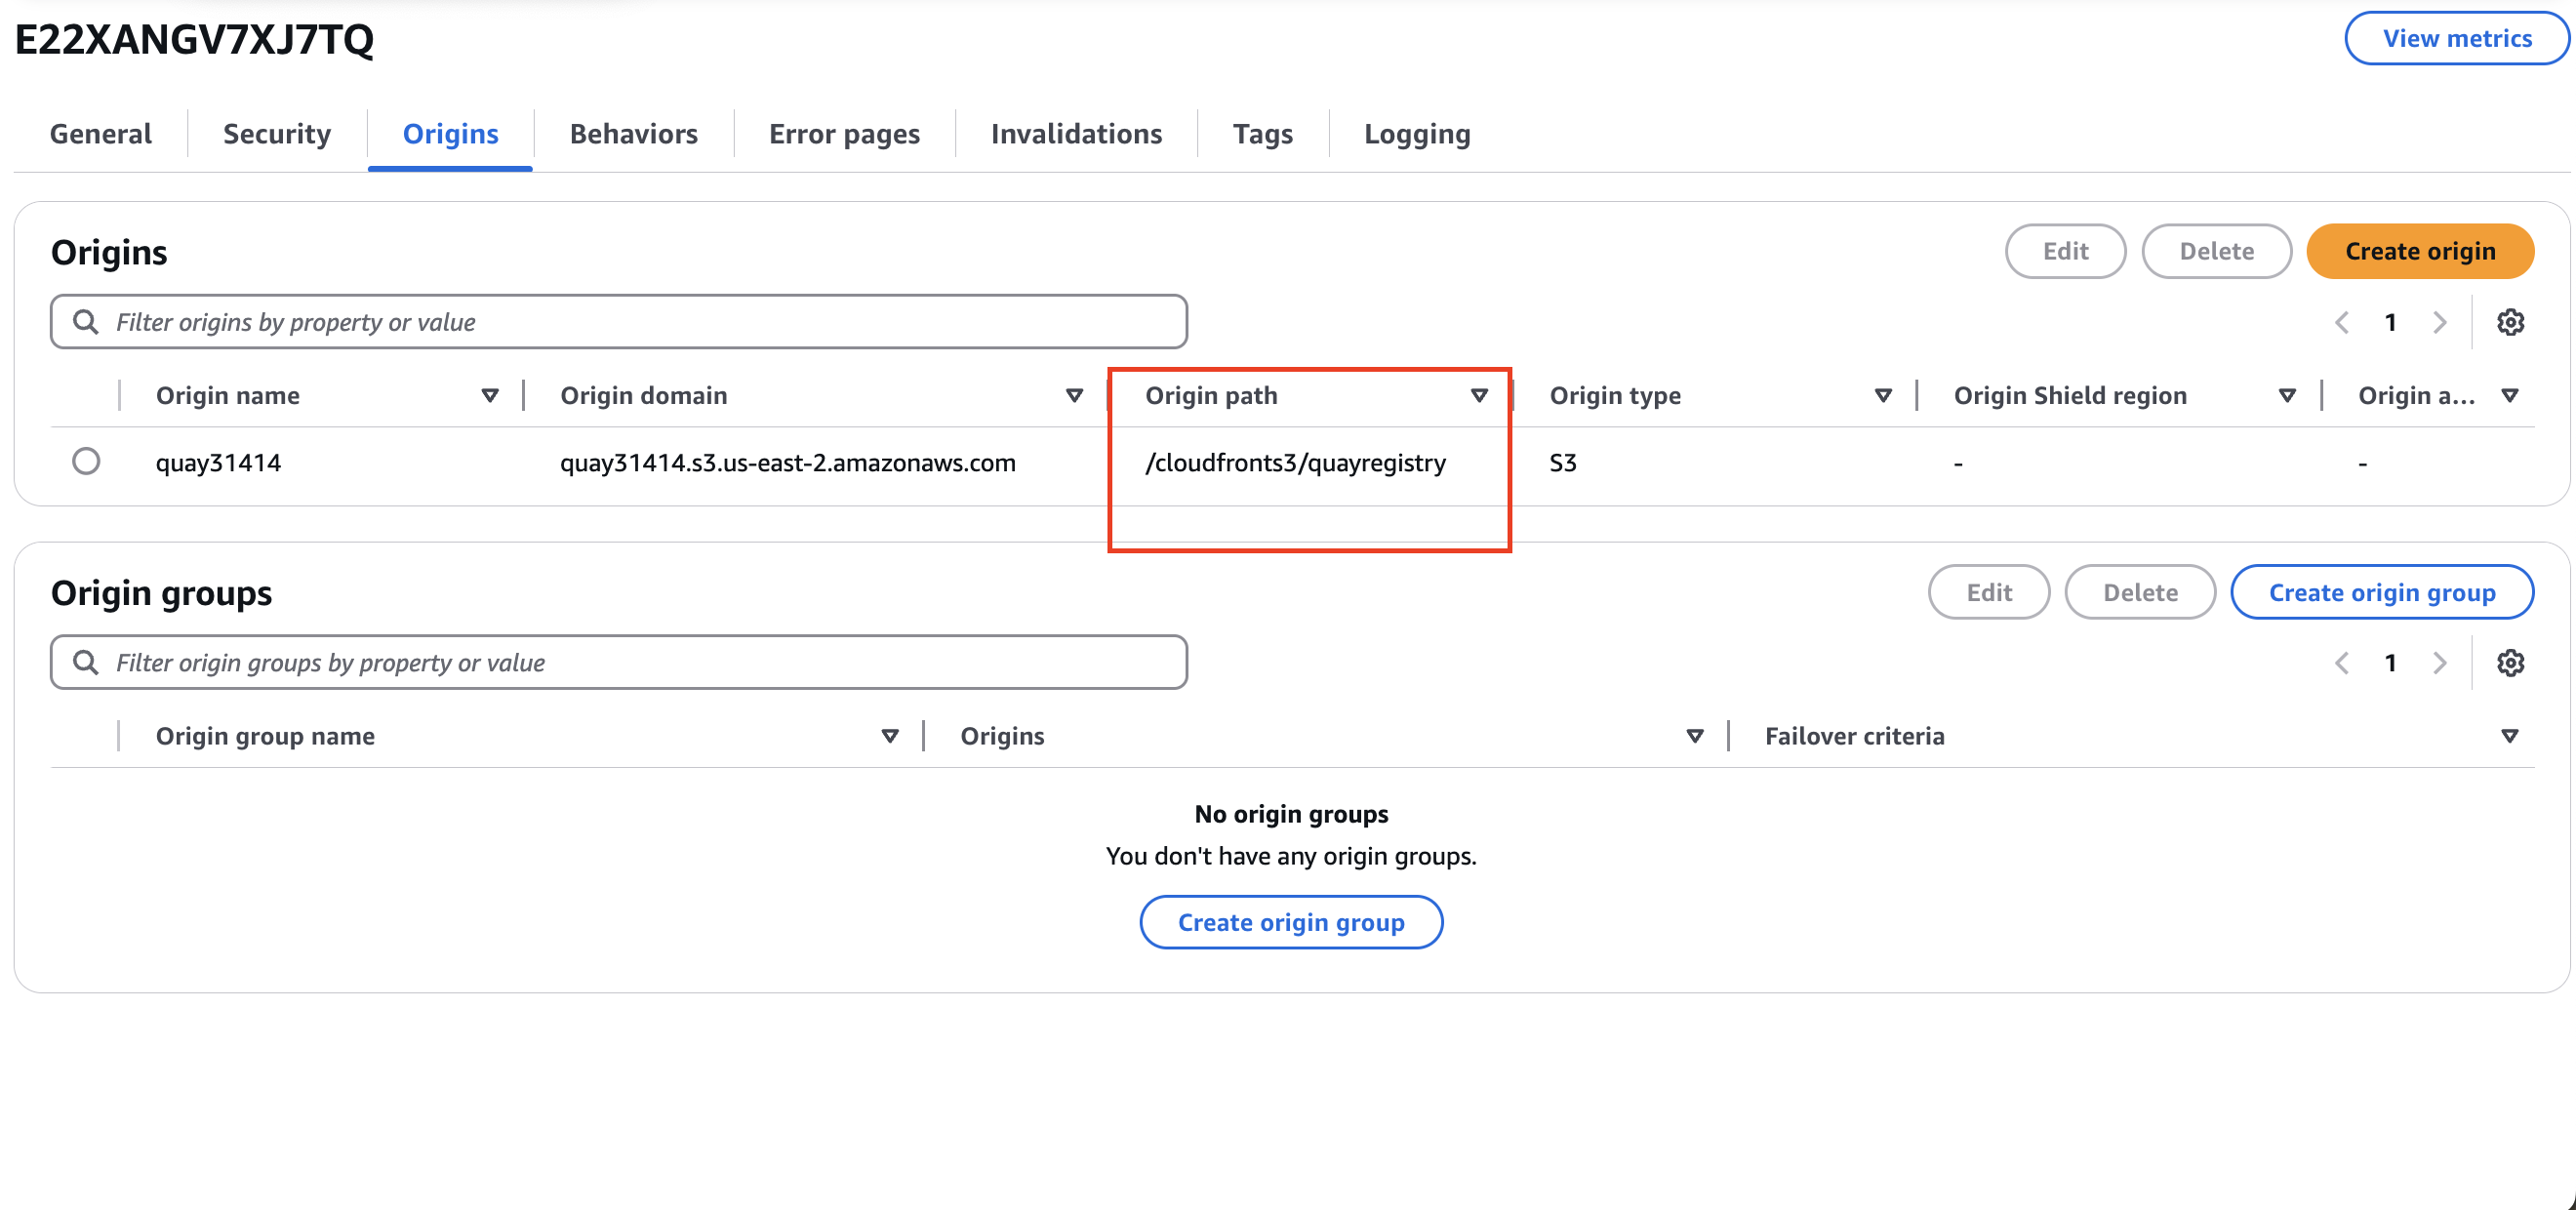Screen dimensions: 2576x1210
Task: Open the Invalidations tab
Action: coord(1076,134)
